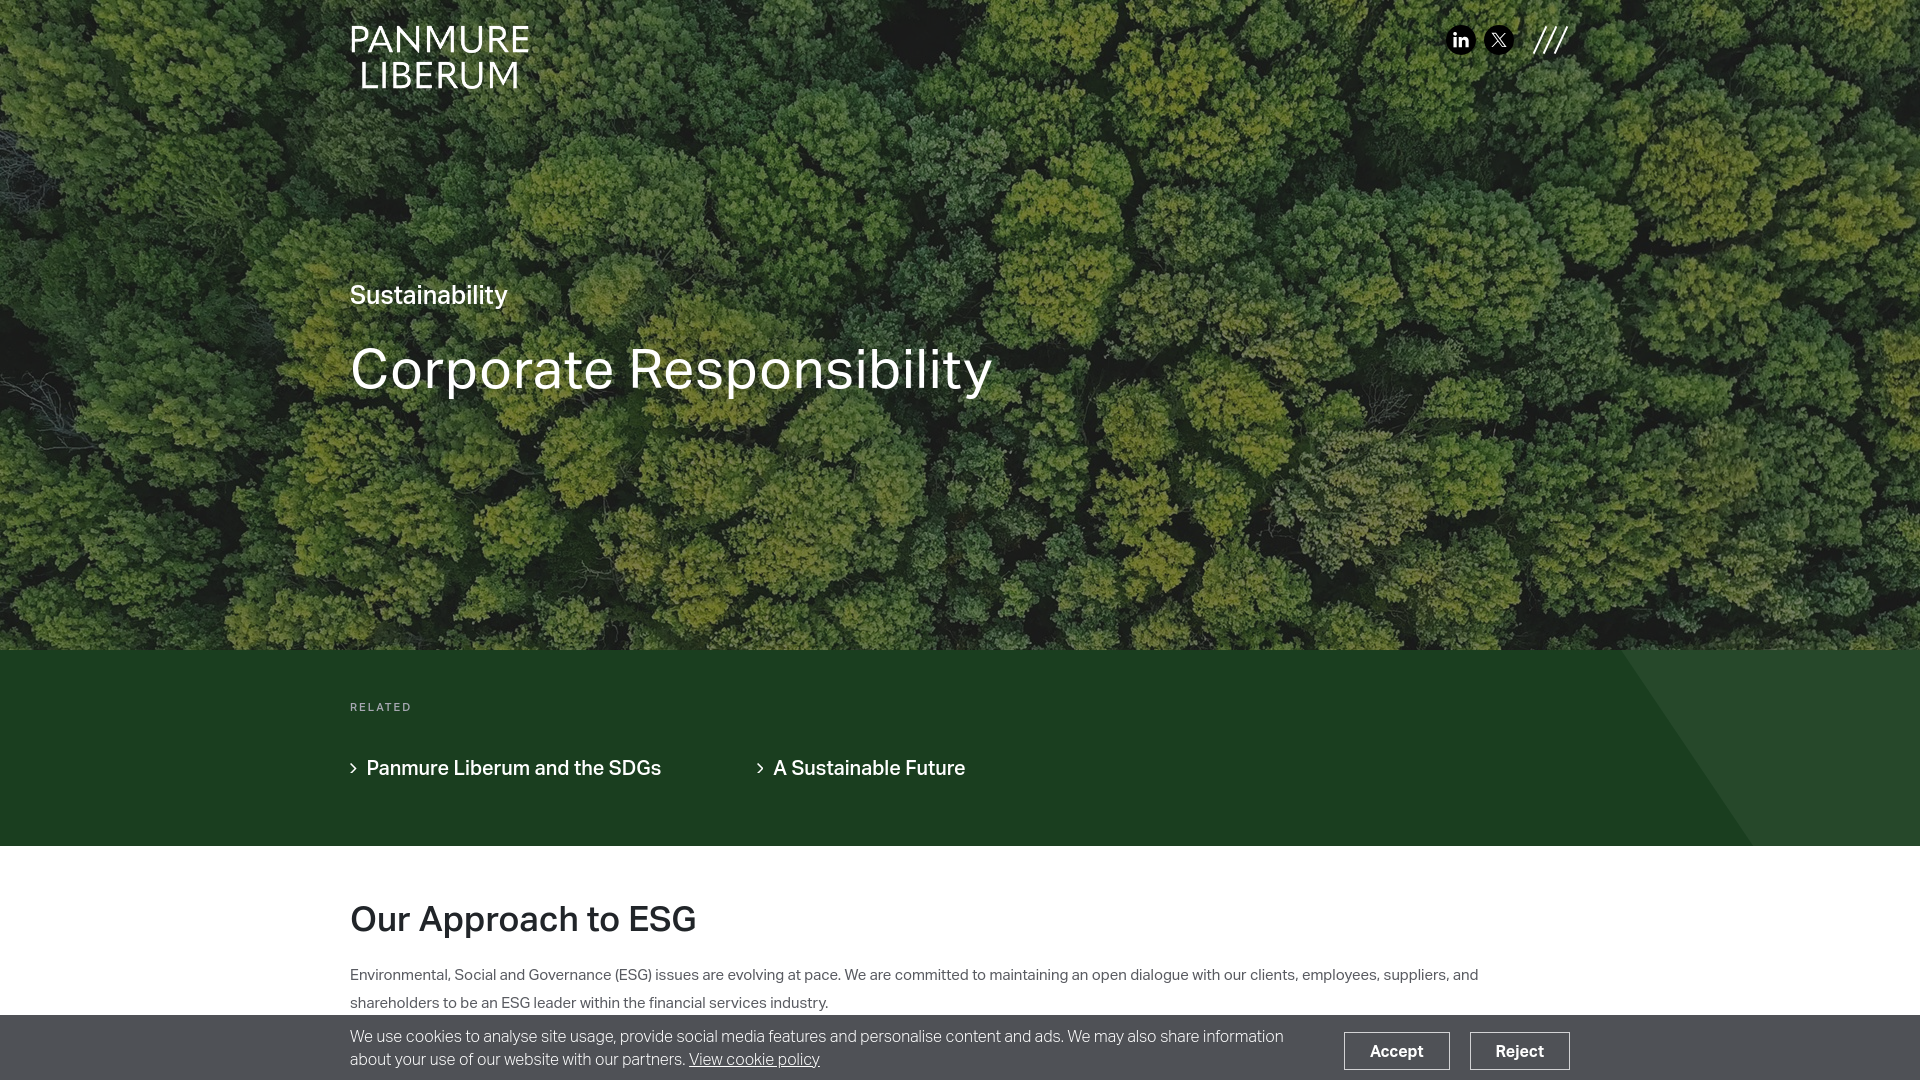Click the Corporate Responsibility heading
The width and height of the screenshot is (1920, 1080).
pos(671,369)
